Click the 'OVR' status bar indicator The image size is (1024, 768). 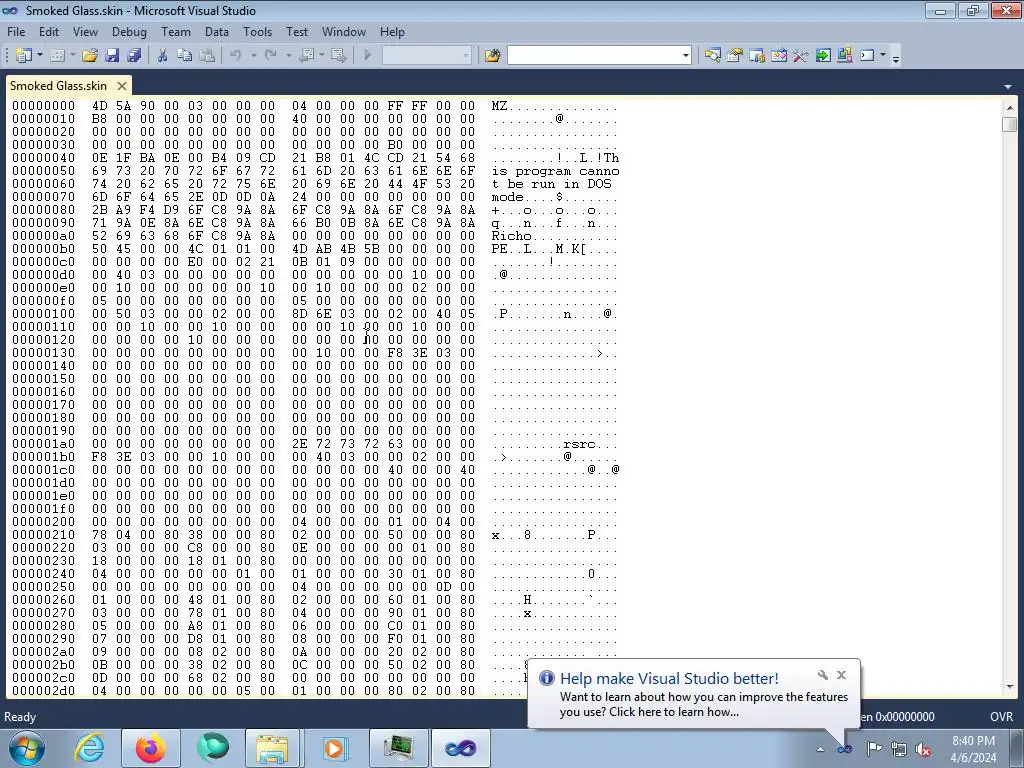coord(1001,716)
